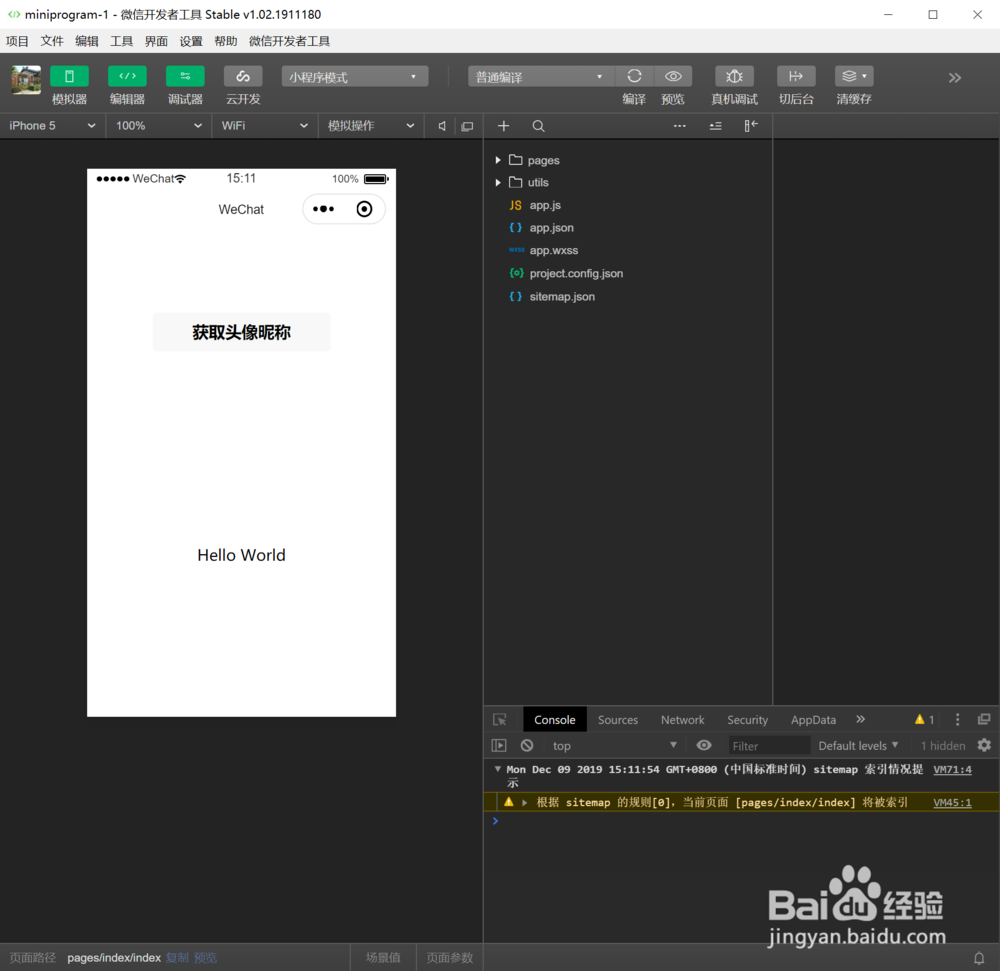Open the 界面 menu
Viewport: 1000px width, 971px height.
tap(156, 41)
